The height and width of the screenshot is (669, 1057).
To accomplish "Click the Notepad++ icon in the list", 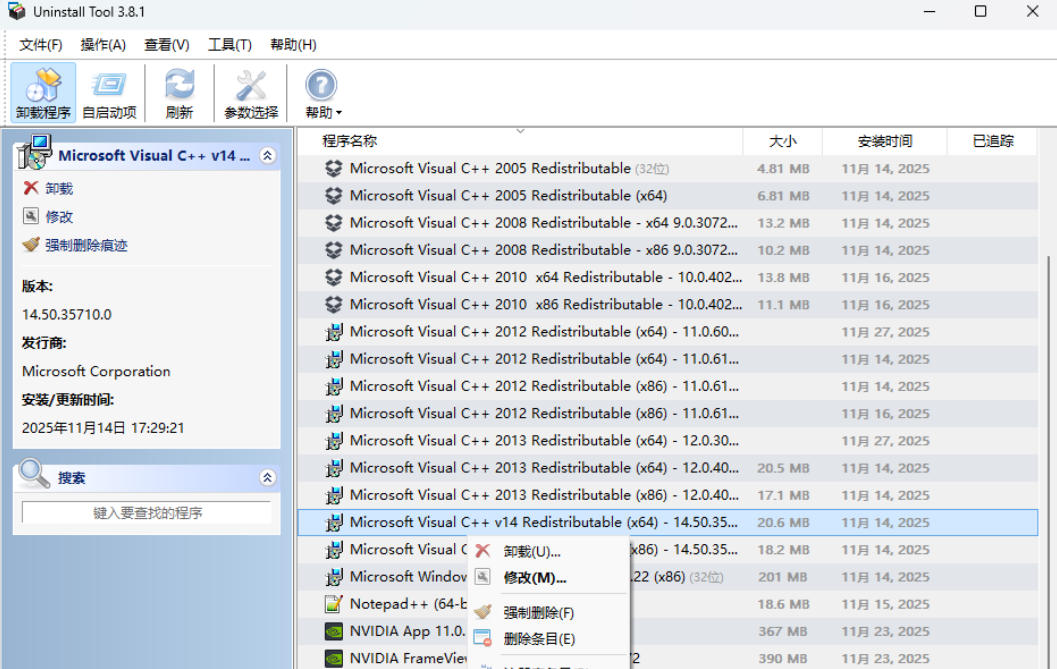I will coord(334,604).
